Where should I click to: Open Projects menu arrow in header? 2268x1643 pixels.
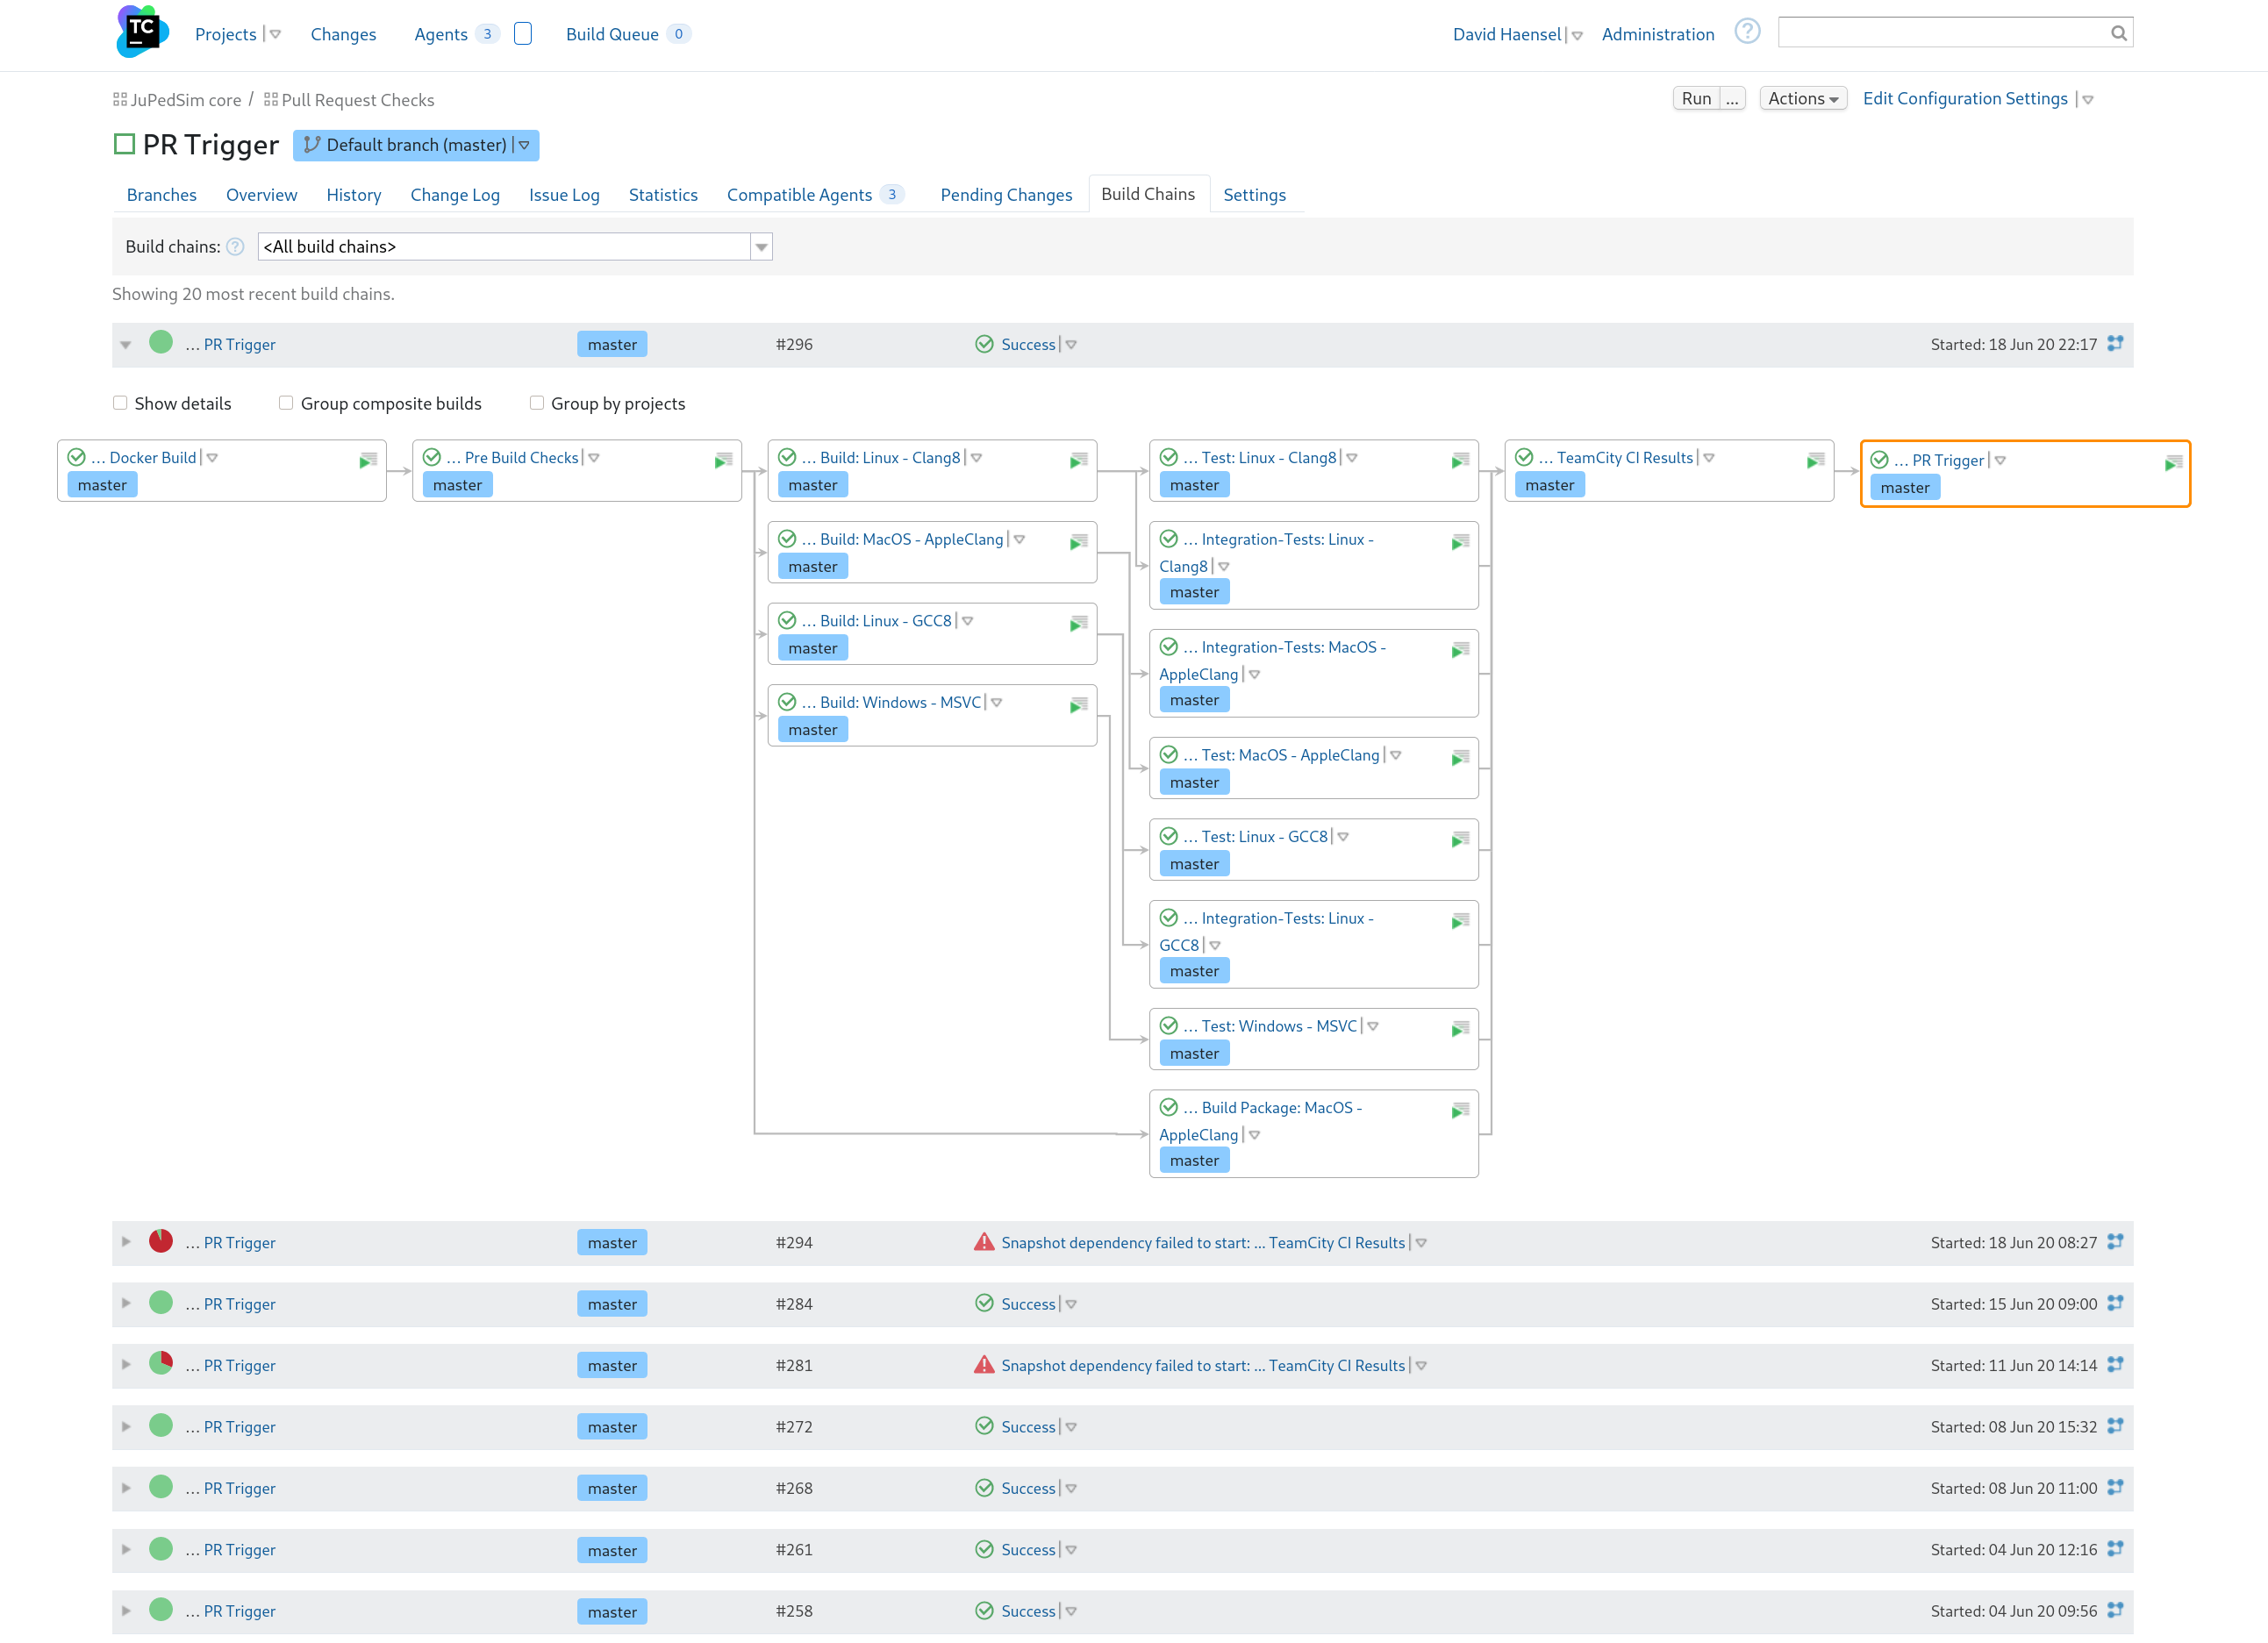coord(275,35)
